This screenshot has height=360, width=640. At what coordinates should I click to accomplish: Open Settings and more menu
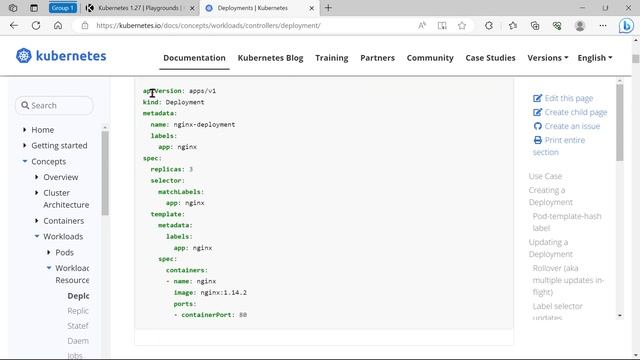click(603, 25)
